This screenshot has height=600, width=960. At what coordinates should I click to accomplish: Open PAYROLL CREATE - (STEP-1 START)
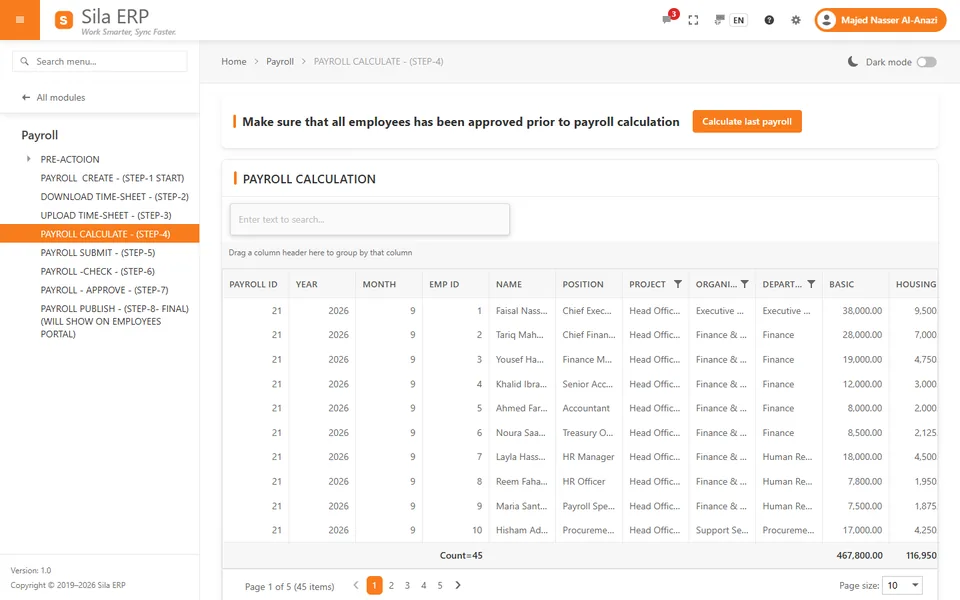pyautogui.click(x=112, y=178)
